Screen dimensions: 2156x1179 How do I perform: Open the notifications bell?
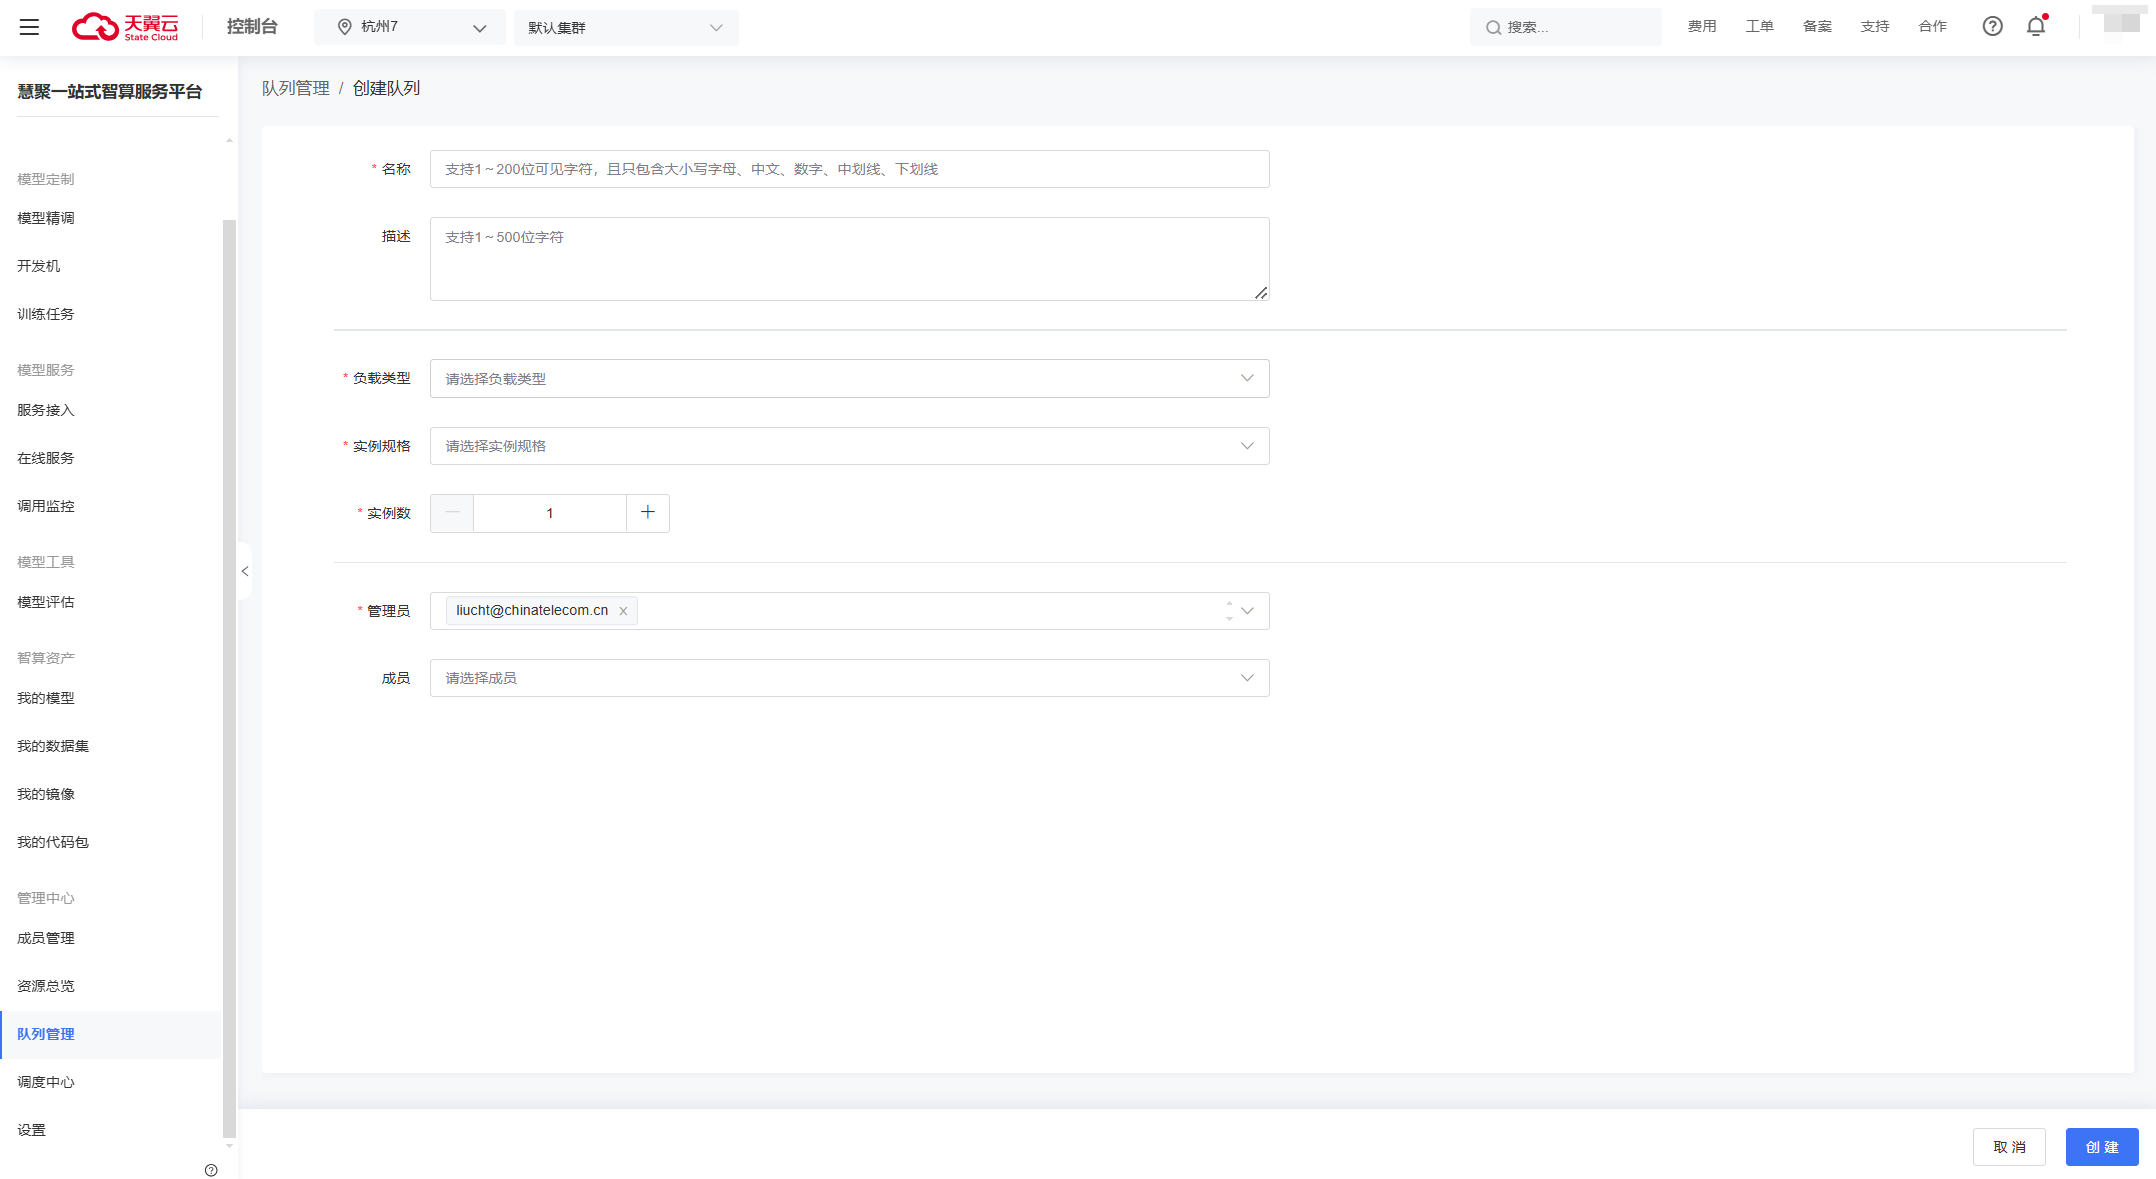[x=2036, y=26]
